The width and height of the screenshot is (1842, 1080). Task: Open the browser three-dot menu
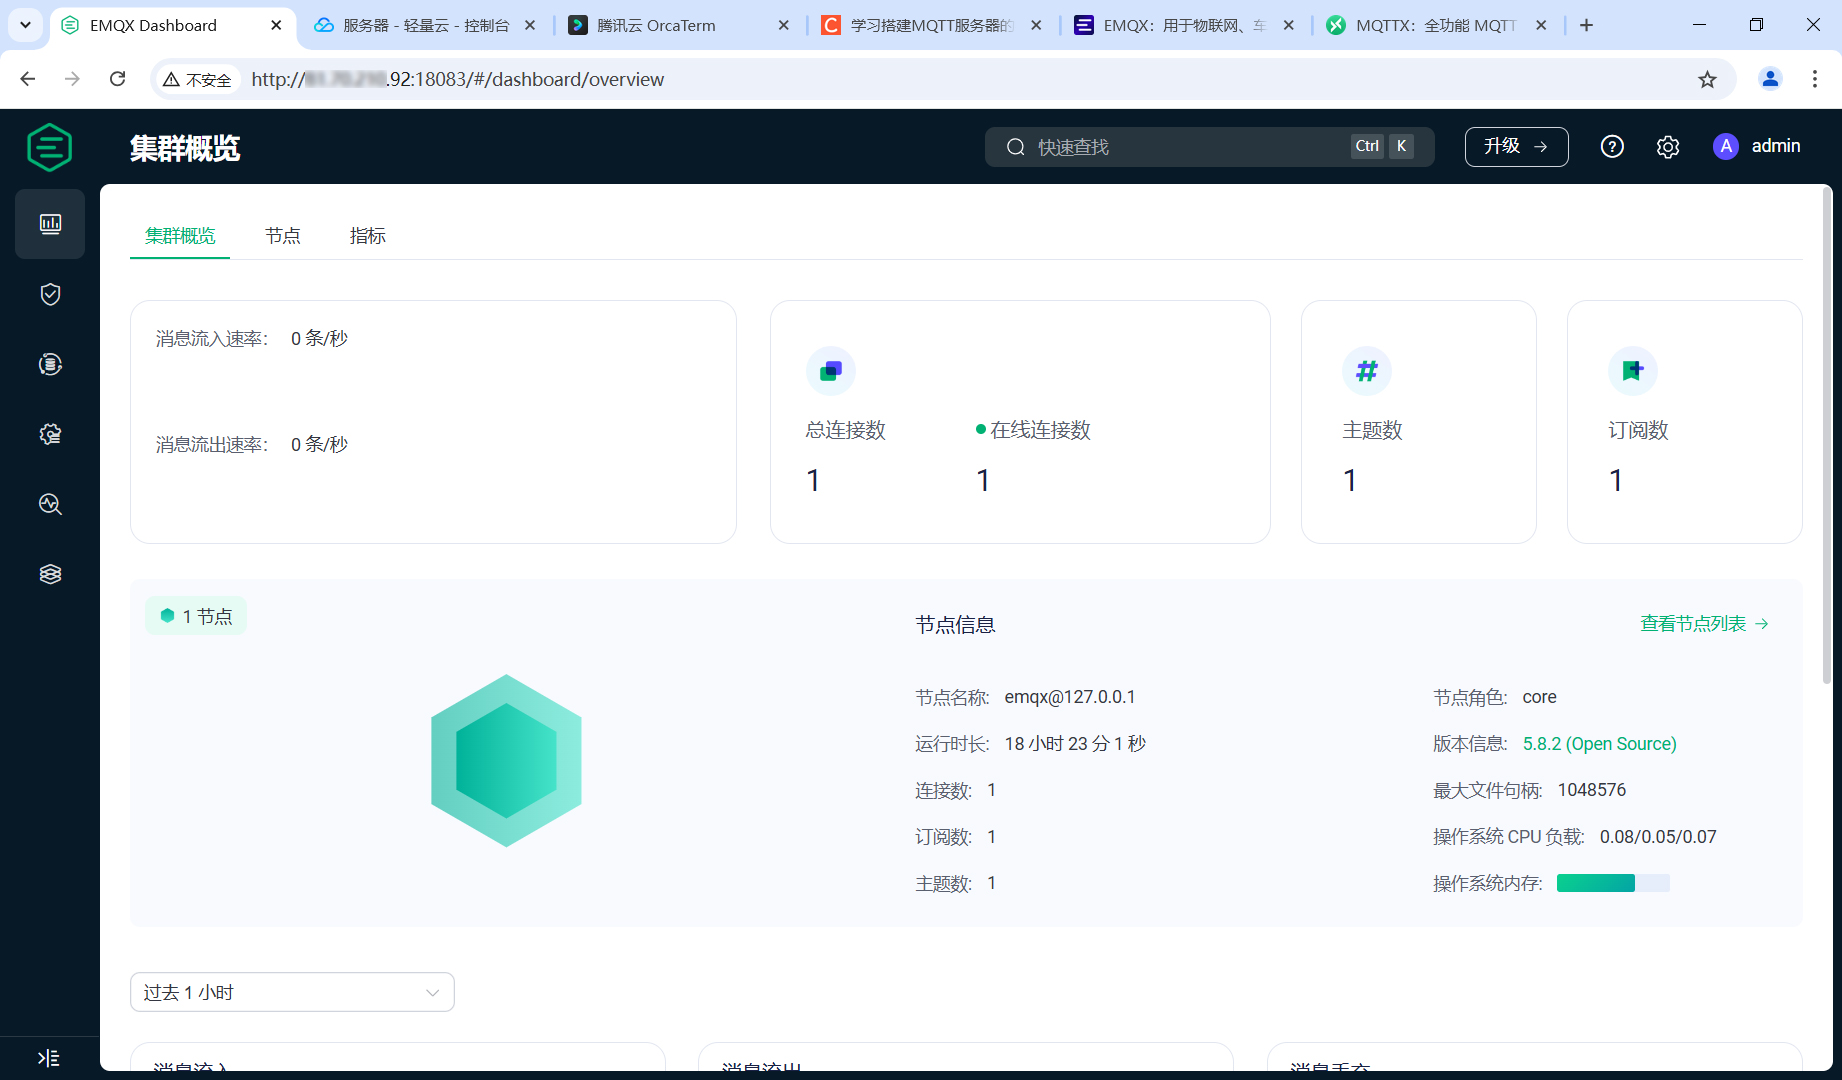pos(1815,79)
